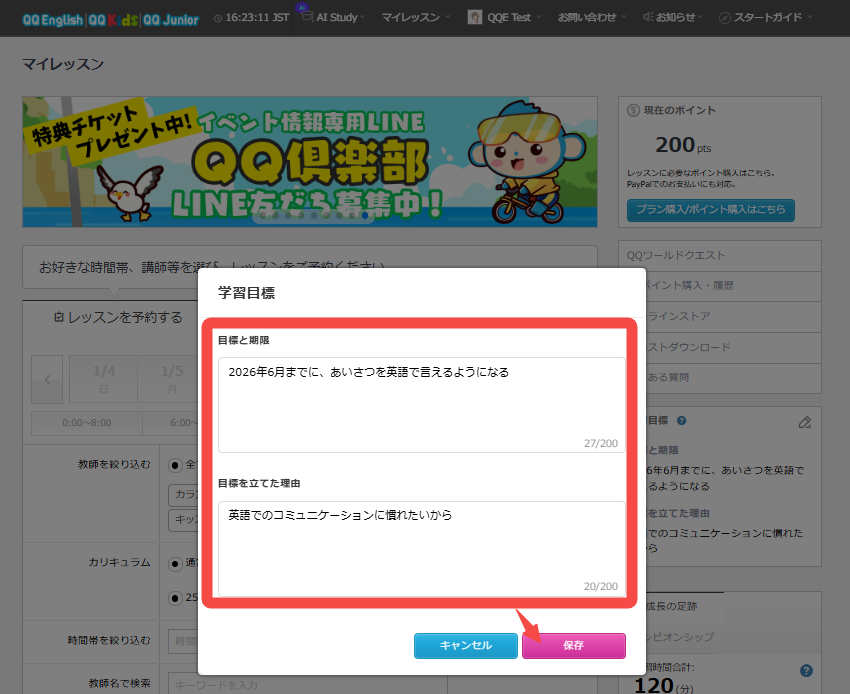This screenshot has width=850, height=694.
Task: Click the pencil edit icon for 学習目標
Action: 805,422
